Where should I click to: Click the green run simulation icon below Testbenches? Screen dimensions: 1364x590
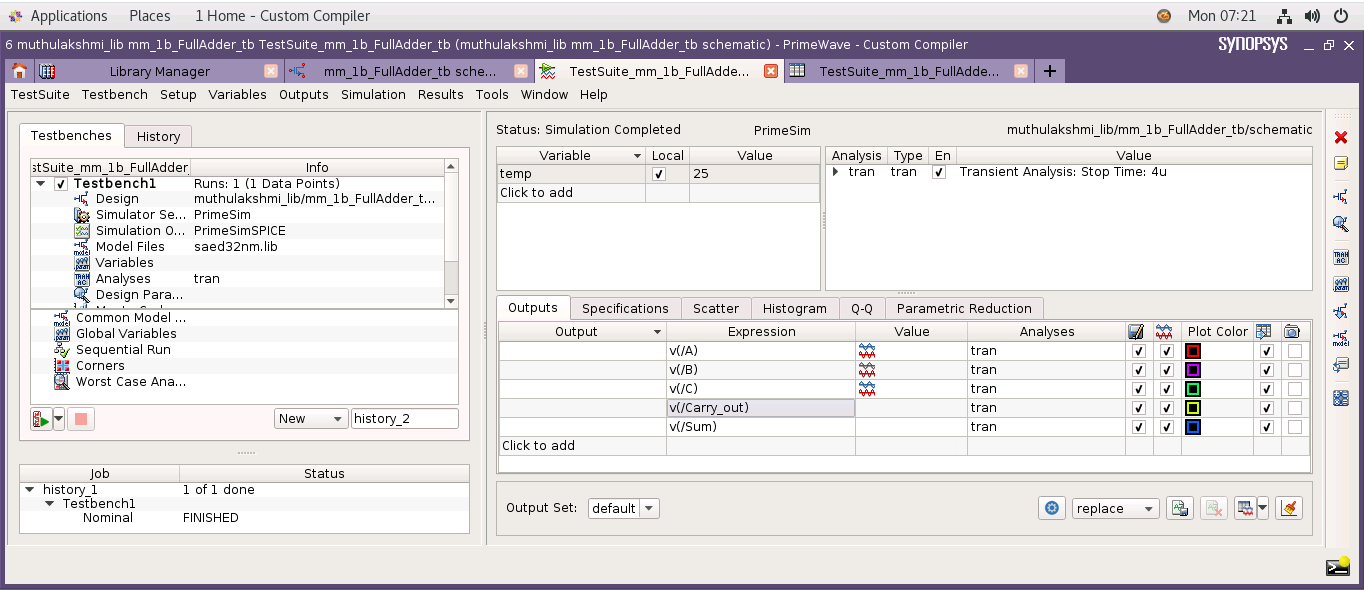tap(42, 419)
